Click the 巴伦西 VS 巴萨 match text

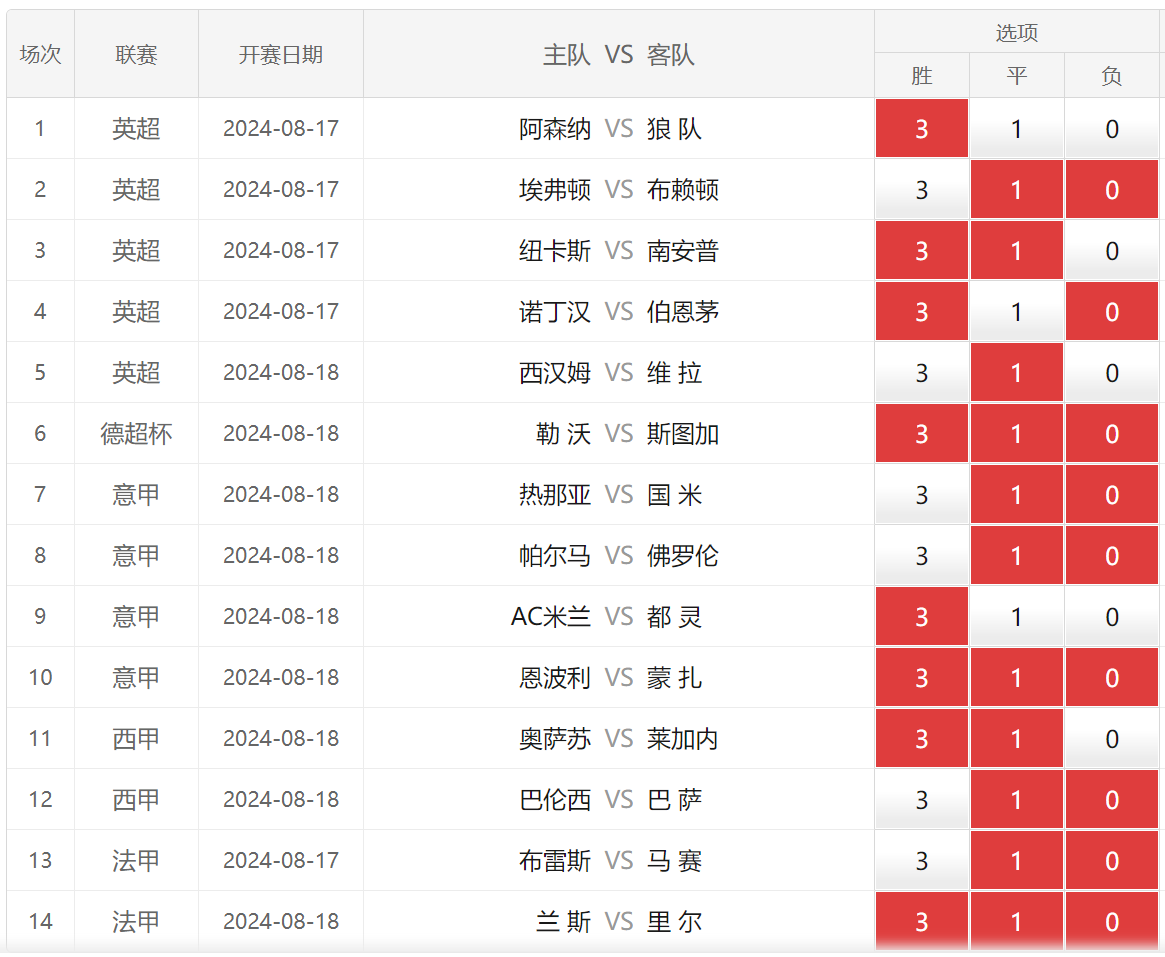point(610,799)
